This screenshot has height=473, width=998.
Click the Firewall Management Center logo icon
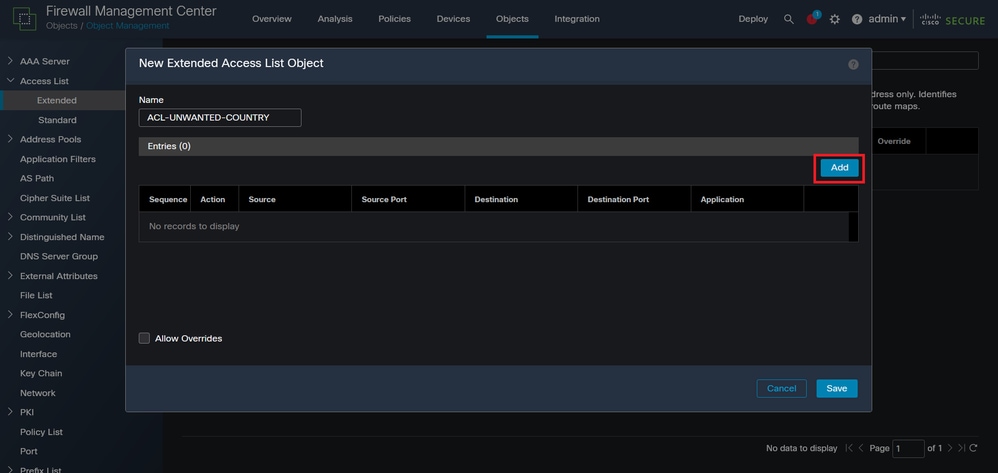click(24, 18)
